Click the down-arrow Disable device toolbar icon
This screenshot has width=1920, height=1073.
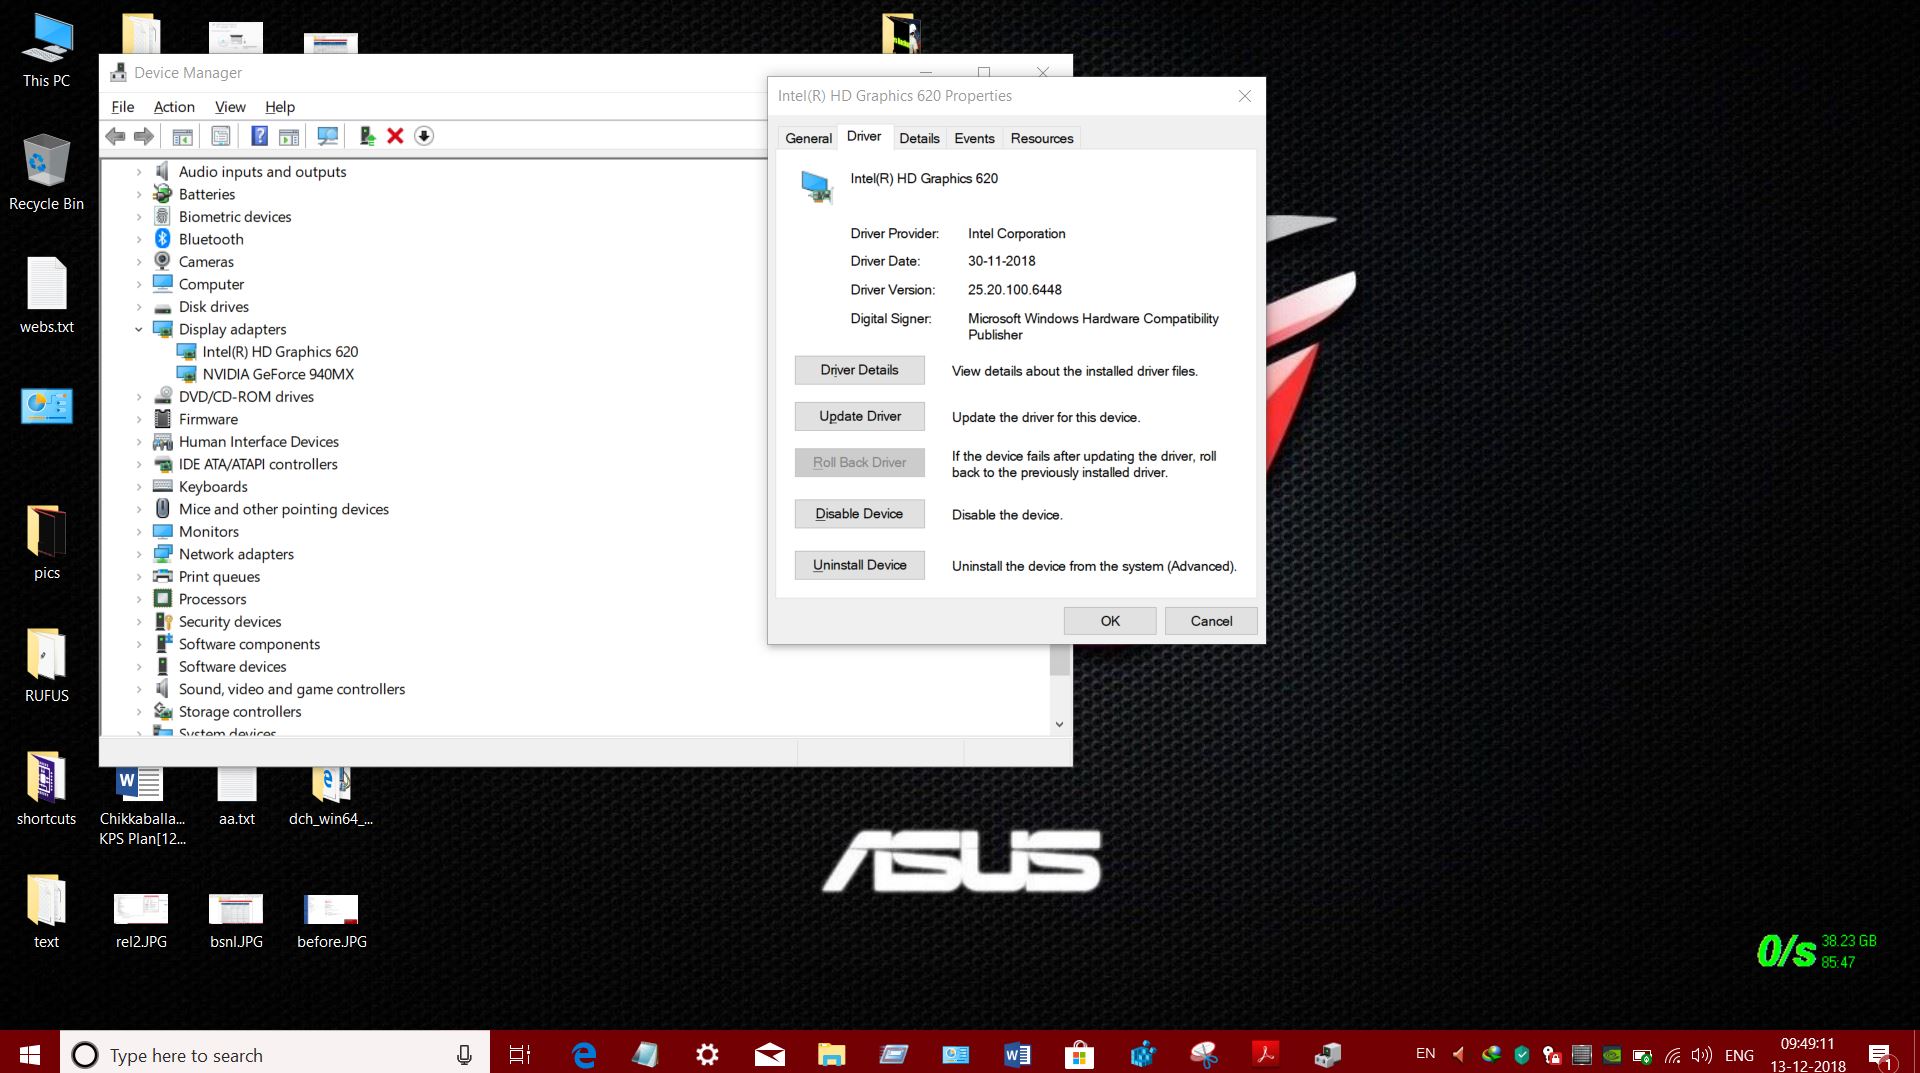[x=424, y=136]
